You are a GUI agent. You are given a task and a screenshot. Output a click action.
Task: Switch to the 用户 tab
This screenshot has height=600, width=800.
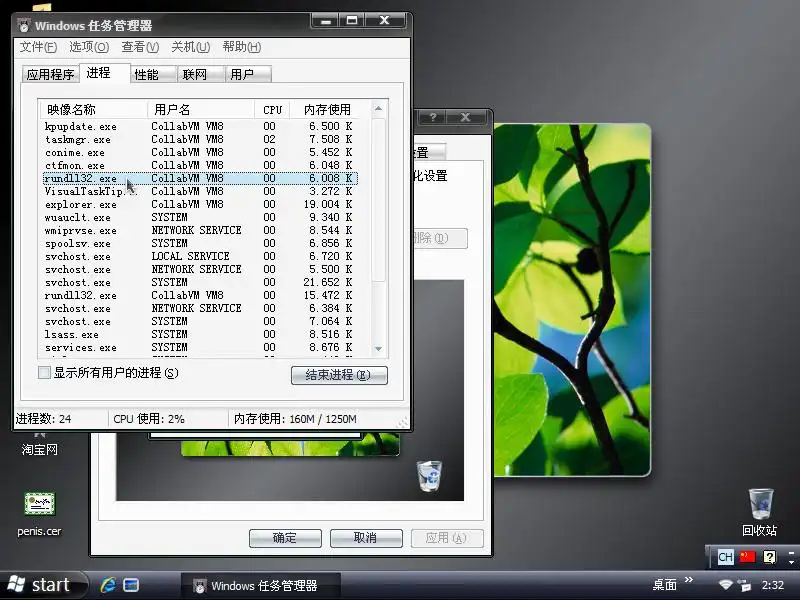click(x=248, y=74)
